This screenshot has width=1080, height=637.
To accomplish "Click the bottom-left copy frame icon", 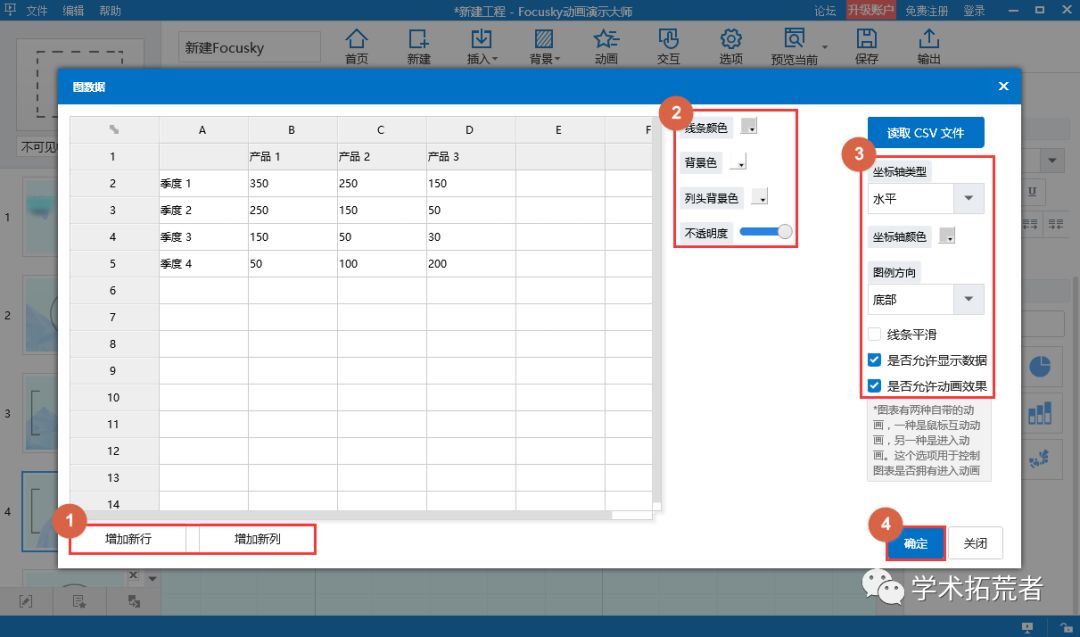I will tap(134, 601).
